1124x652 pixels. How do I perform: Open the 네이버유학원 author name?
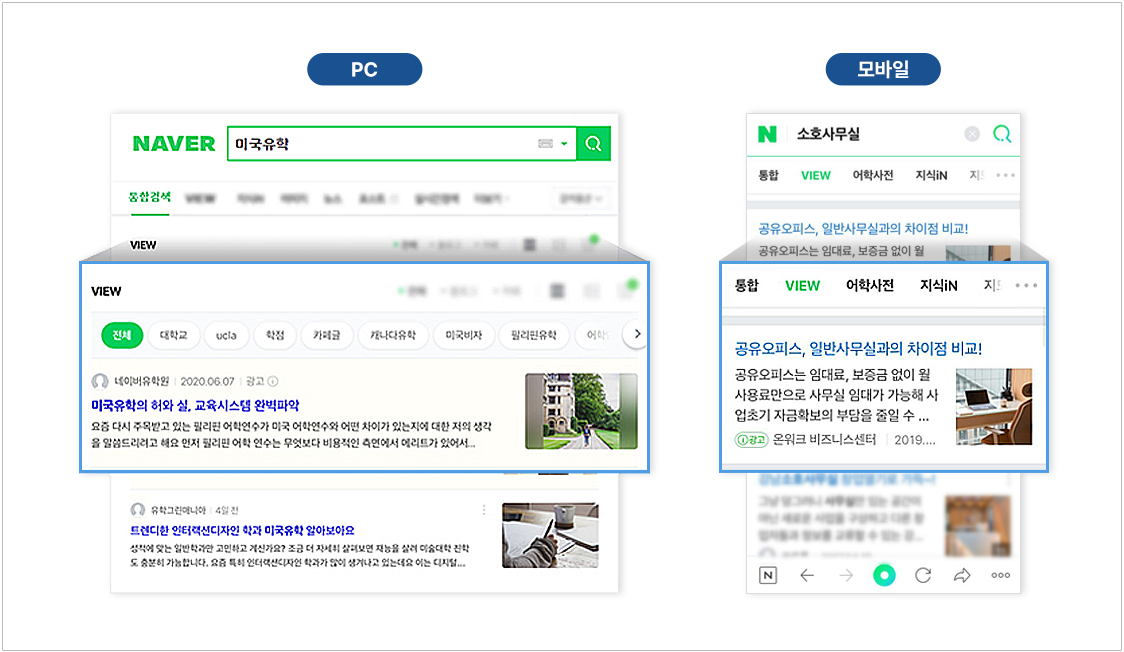click(x=141, y=381)
